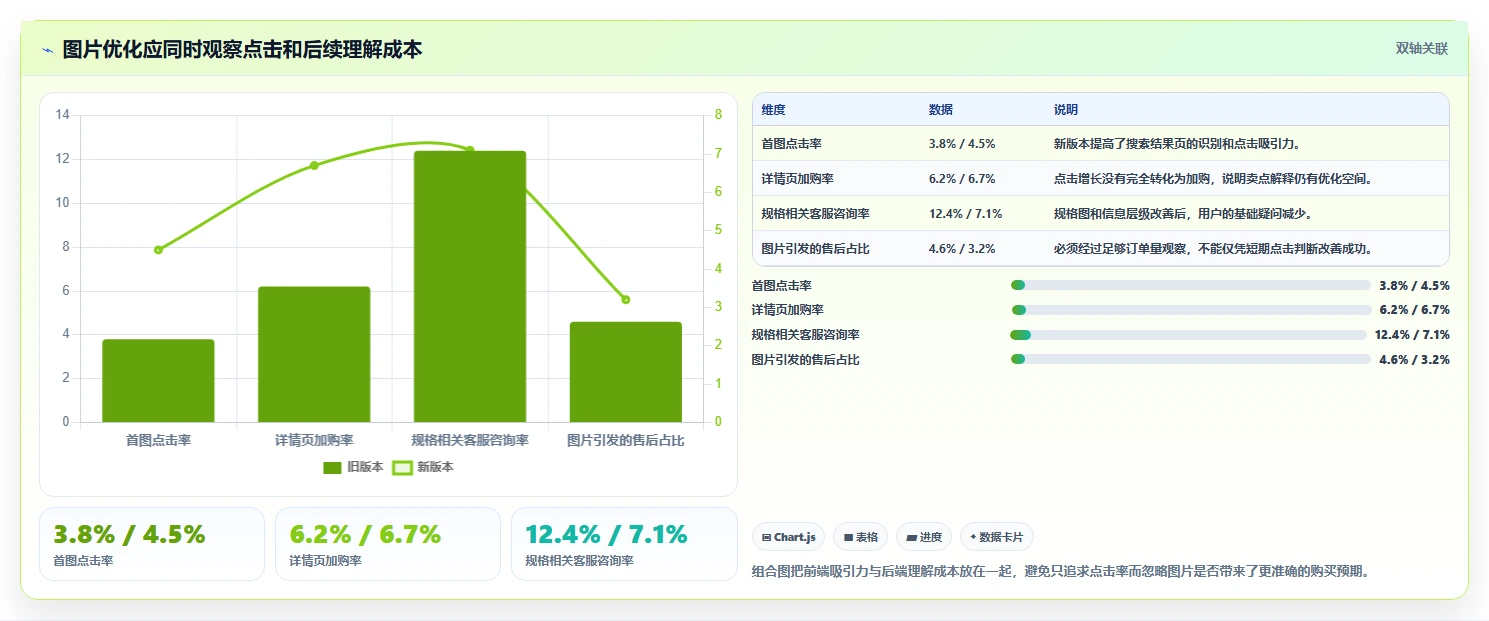Image resolution: width=1489 pixels, height=621 pixels.
Task: Click right axis value 8
Action: 718,115
